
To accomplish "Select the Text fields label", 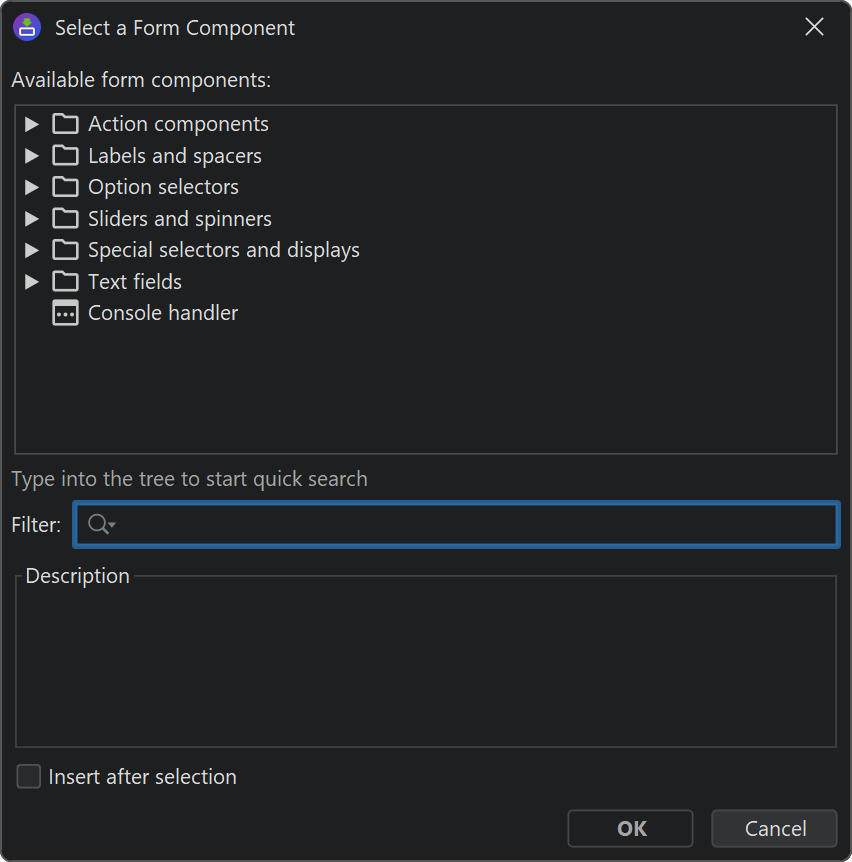I will (x=135, y=282).
